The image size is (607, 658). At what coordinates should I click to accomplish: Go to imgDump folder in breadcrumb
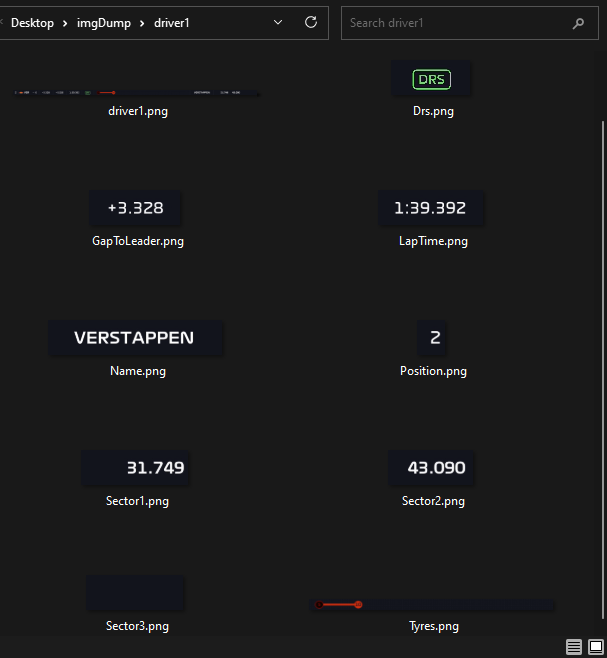tap(104, 22)
